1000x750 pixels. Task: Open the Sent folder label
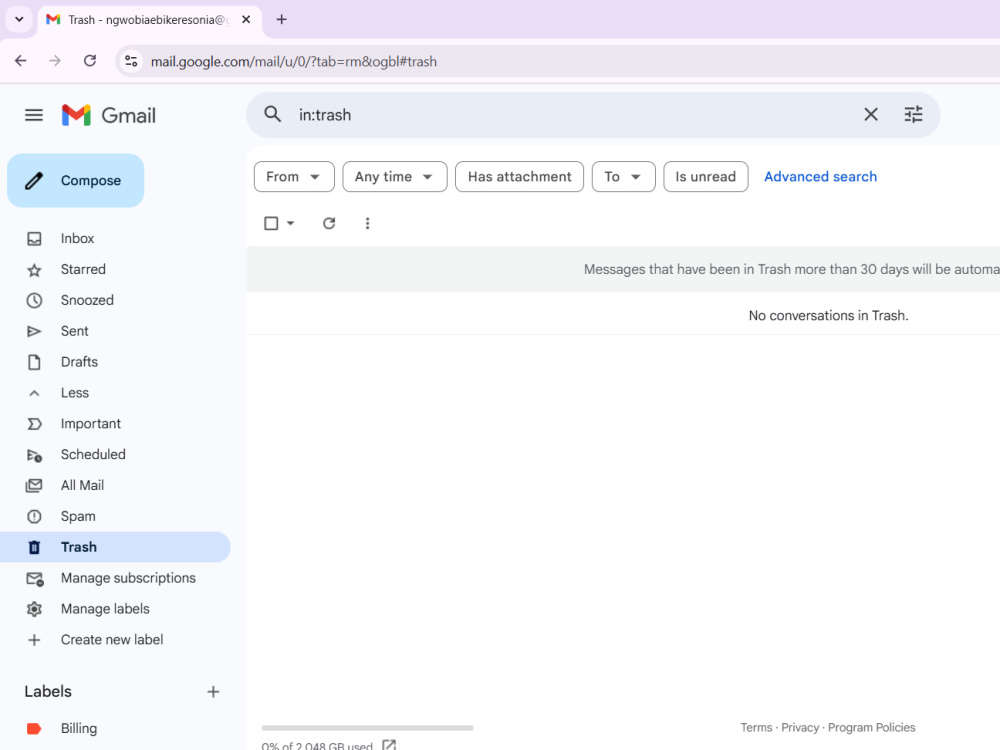75,332
